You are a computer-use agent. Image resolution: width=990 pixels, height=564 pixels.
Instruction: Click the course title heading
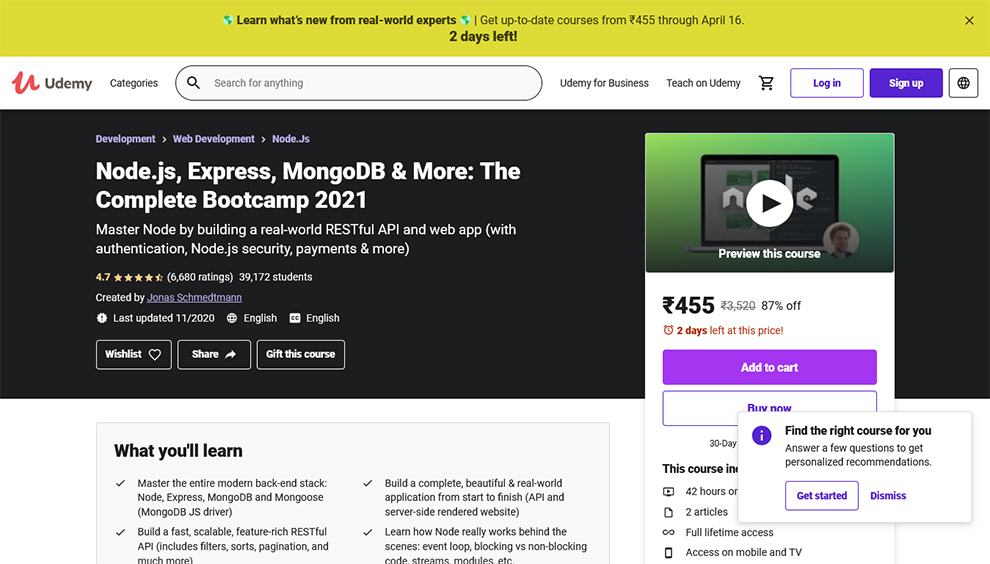308,185
